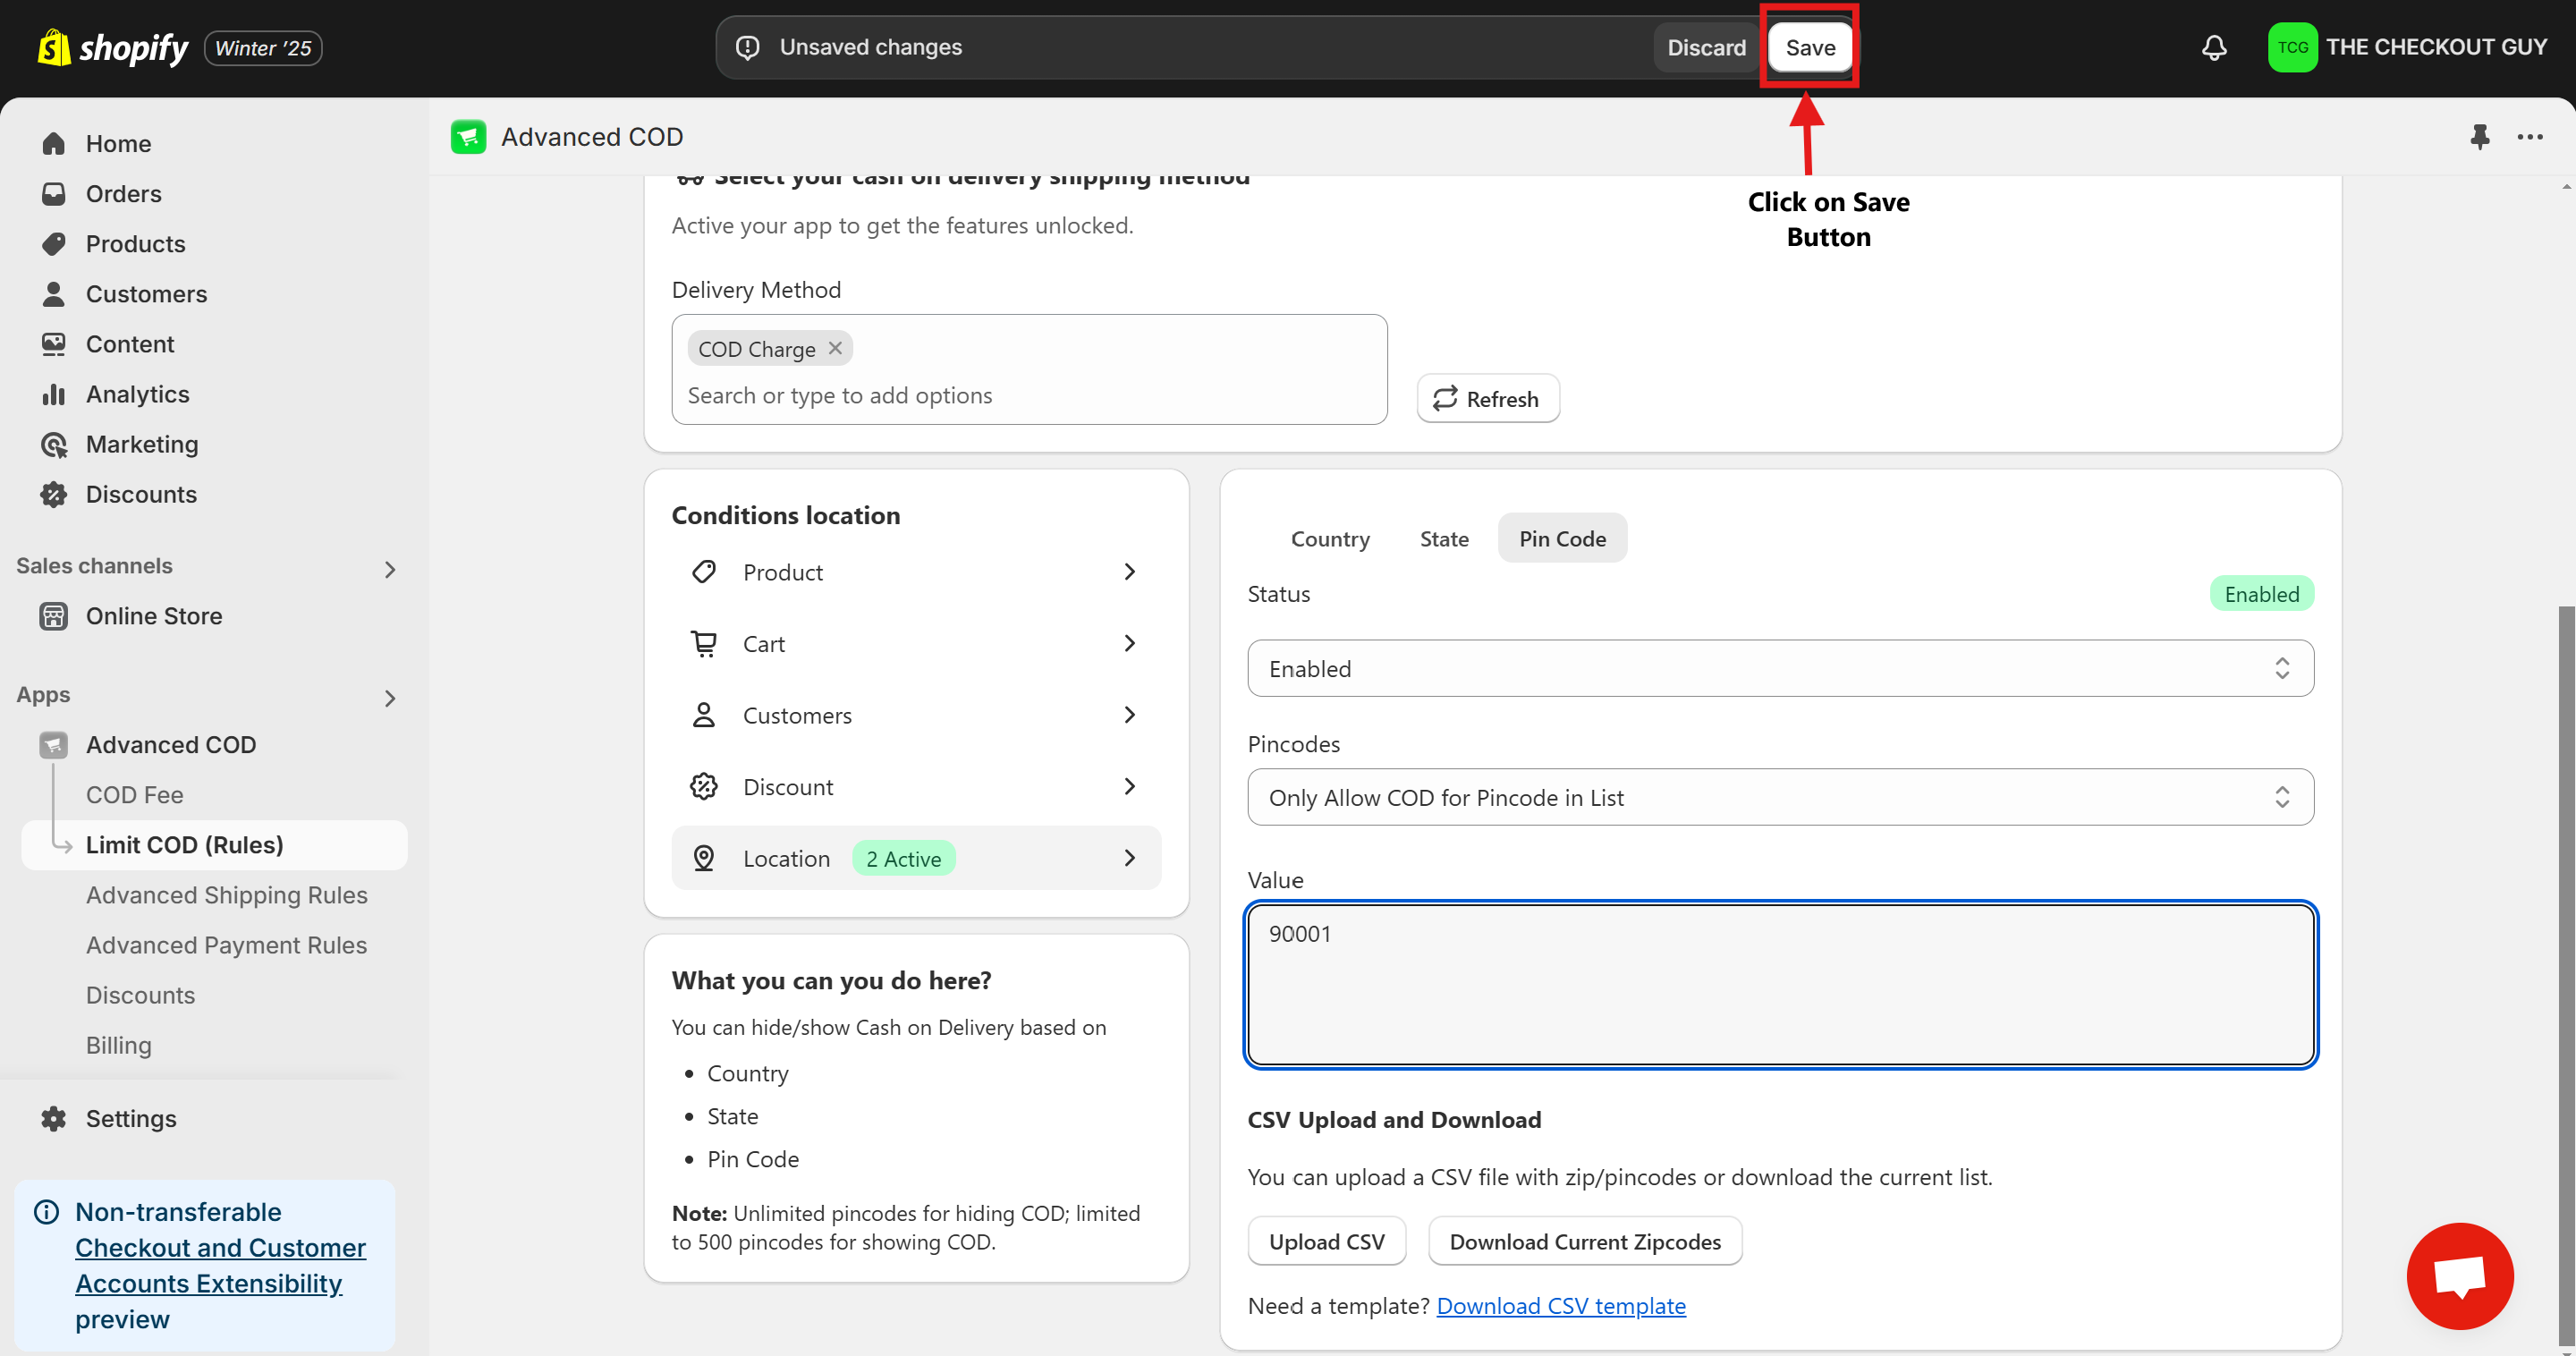
Task: Click Upload CSV button
Action: pos(1326,1241)
